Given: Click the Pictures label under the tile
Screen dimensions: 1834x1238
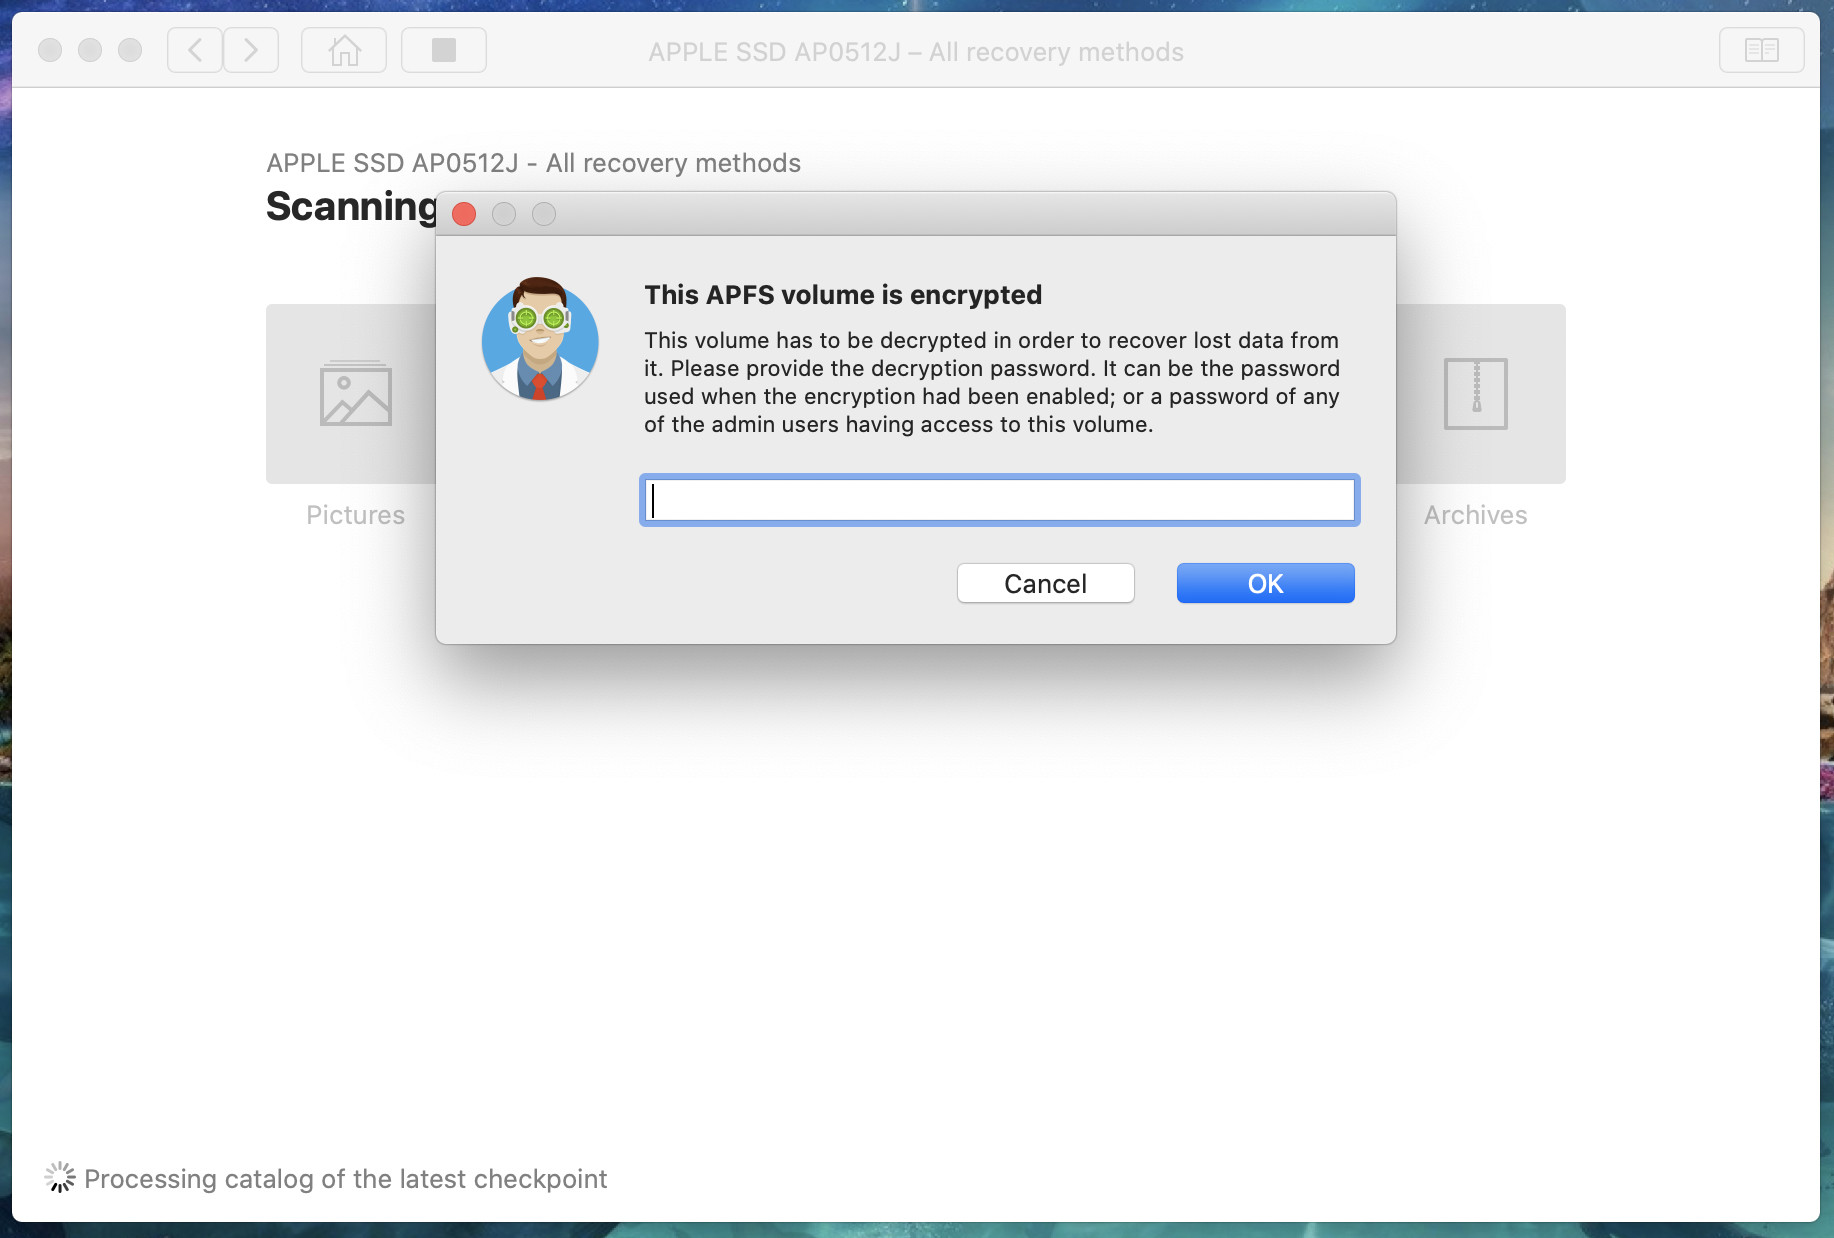Looking at the screenshot, I should [356, 515].
